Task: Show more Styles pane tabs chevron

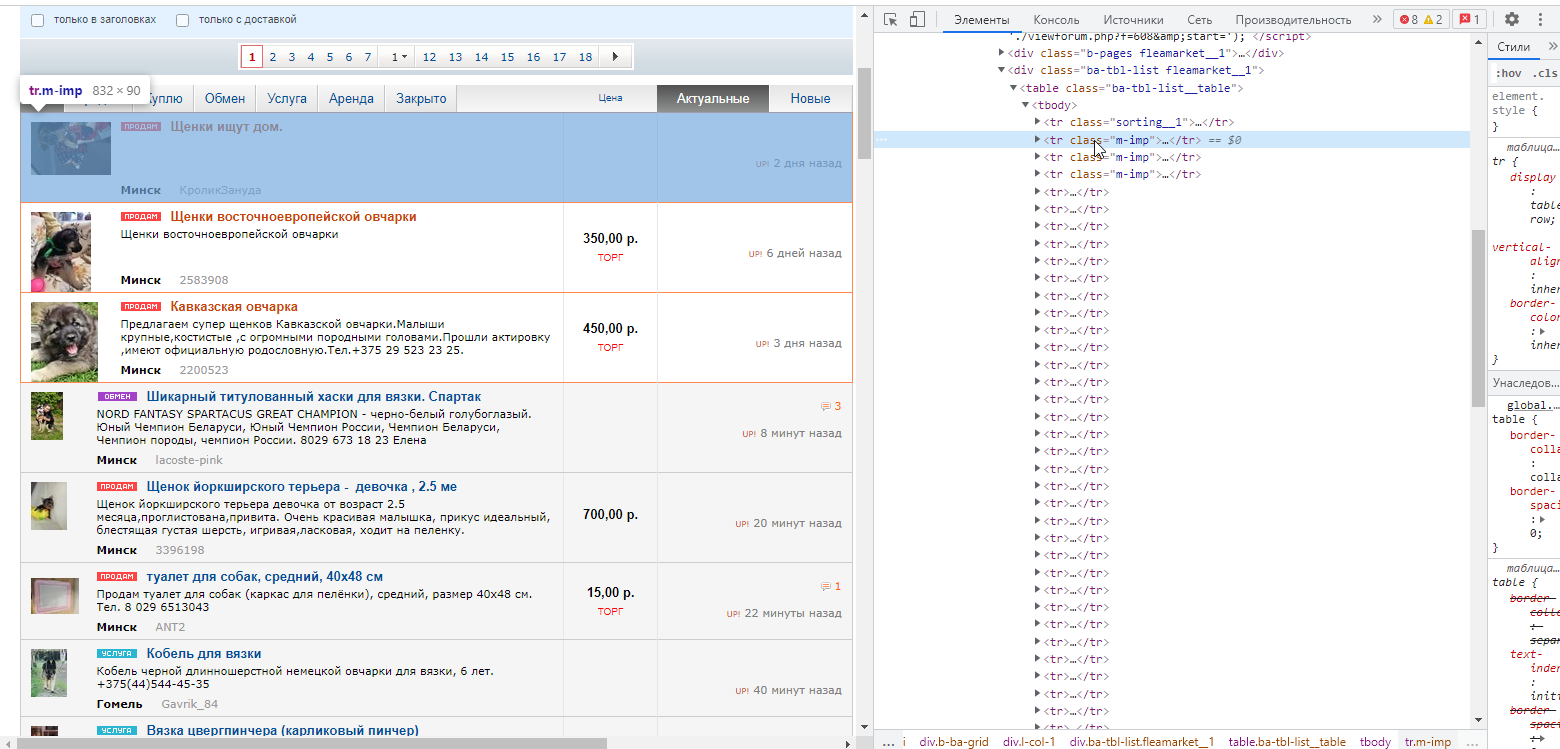Action: pyautogui.click(x=1552, y=47)
